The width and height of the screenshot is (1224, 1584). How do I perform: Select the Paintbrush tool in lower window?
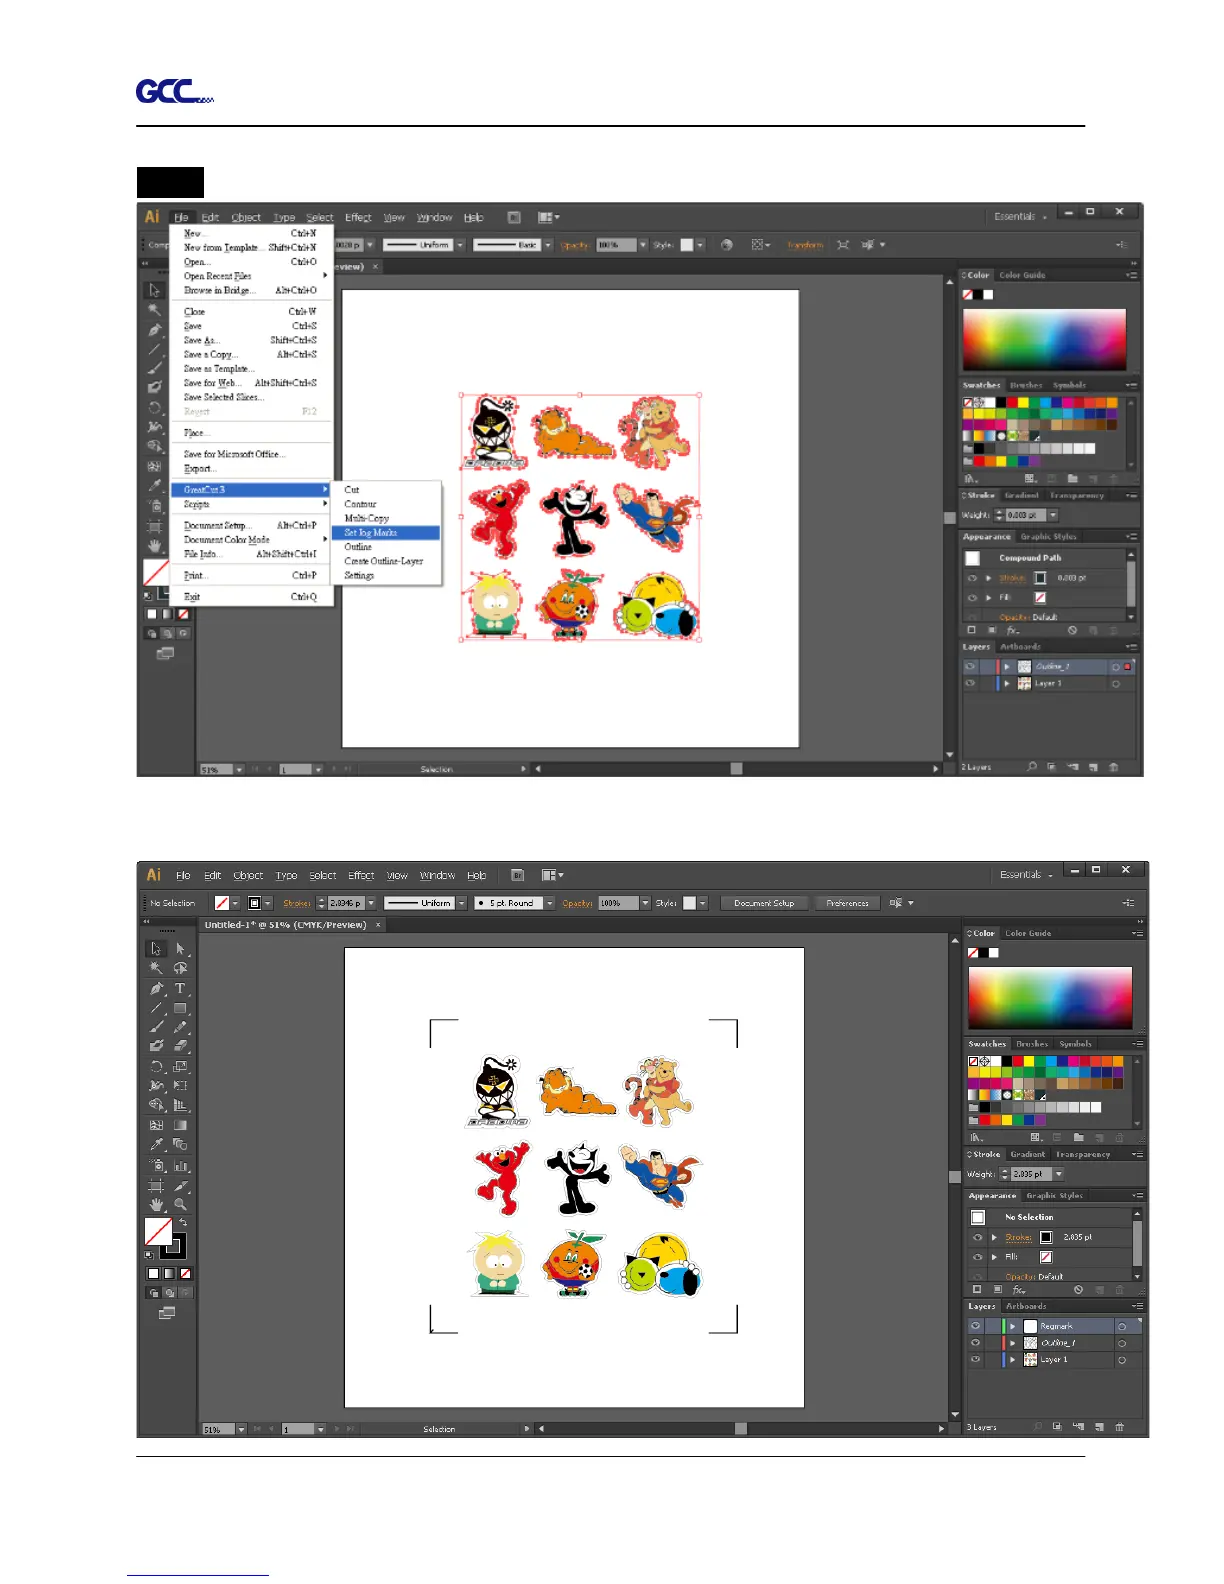[x=155, y=1027]
